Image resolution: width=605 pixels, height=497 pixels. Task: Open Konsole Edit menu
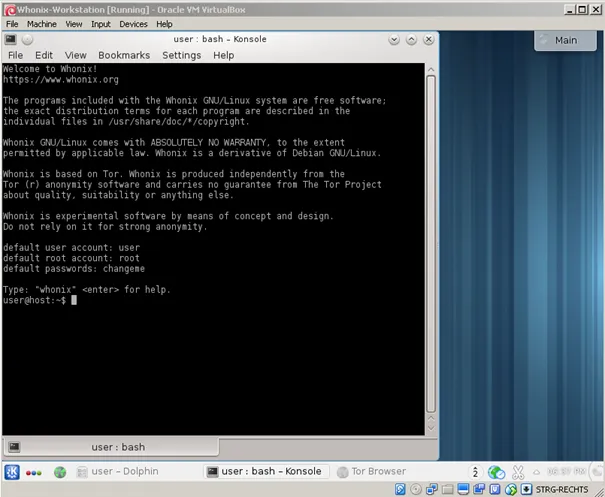coord(44,55)
